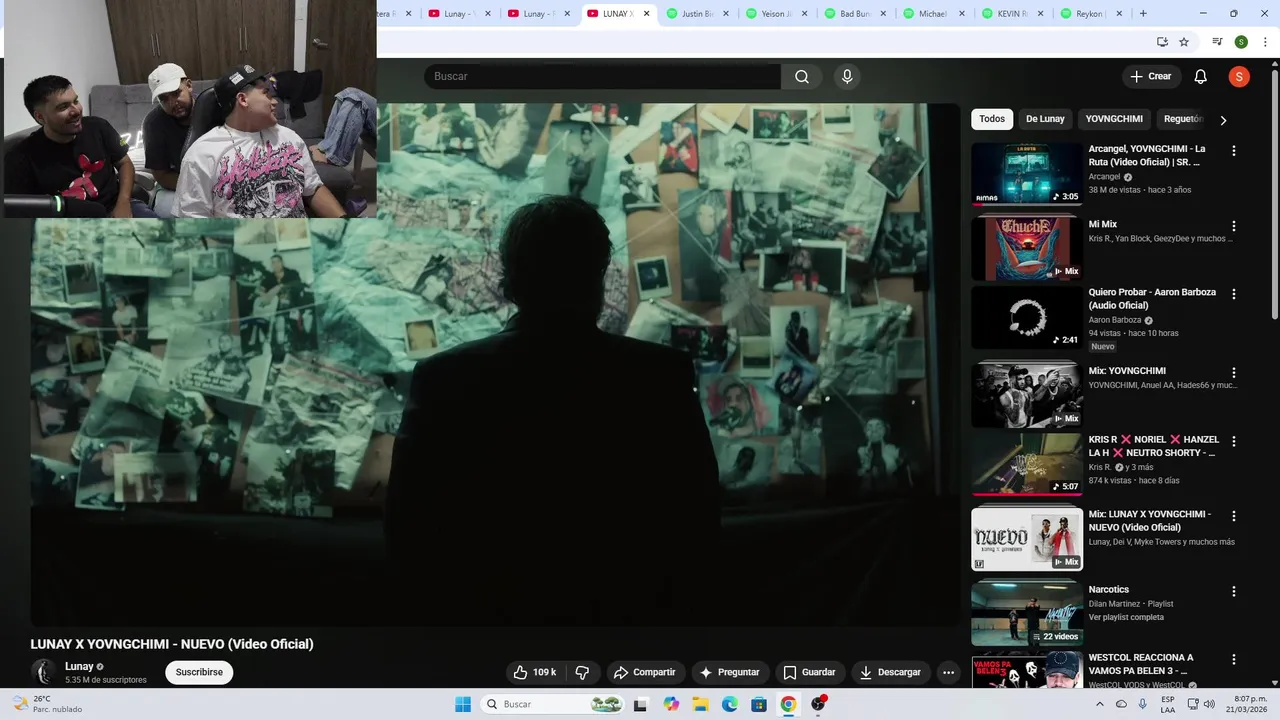Viewport: 1280px width, 720px height.
Task: Open options for Mix: LUNAY X YOVNGCHIMI
Action: 1233,516
